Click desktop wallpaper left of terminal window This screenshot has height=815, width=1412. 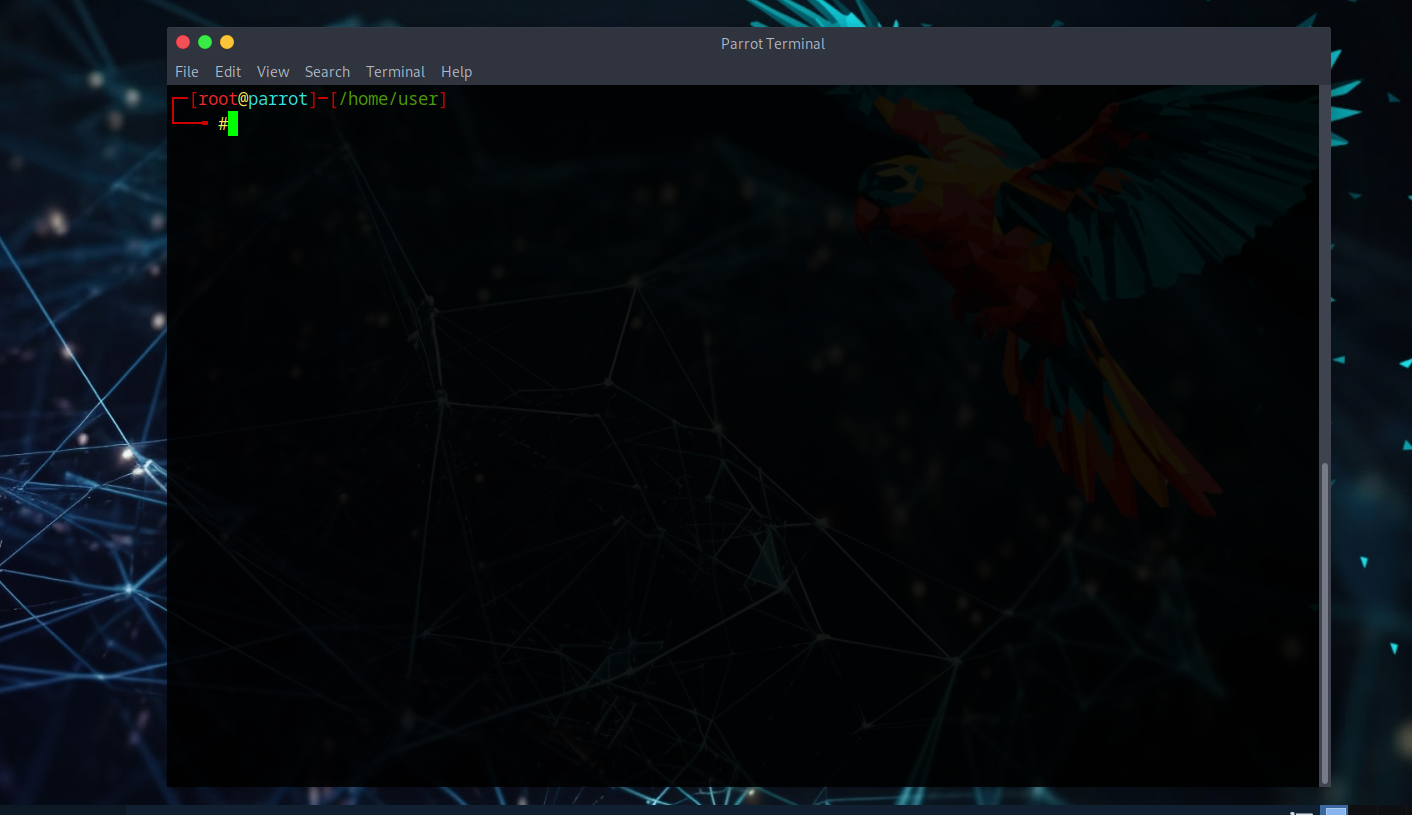pyautogui.click(x=80, y=400)
